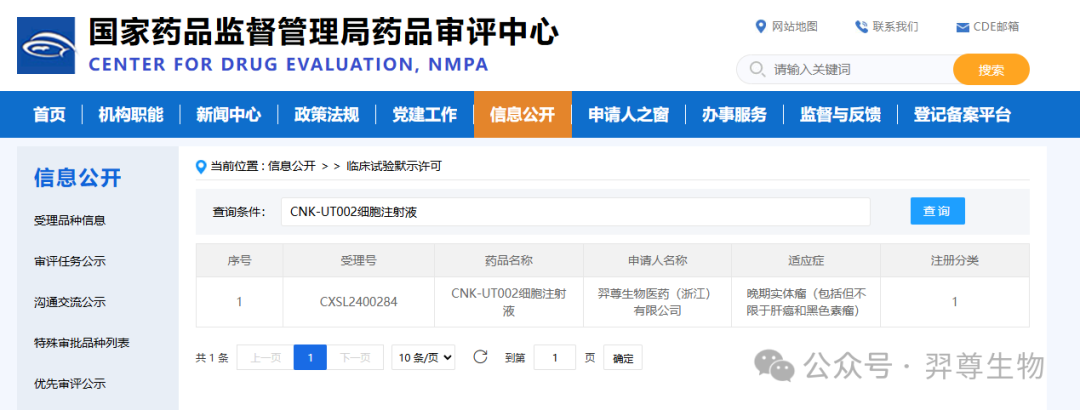Go to 申请人之窗 in navigation bar

pos(628,114)
